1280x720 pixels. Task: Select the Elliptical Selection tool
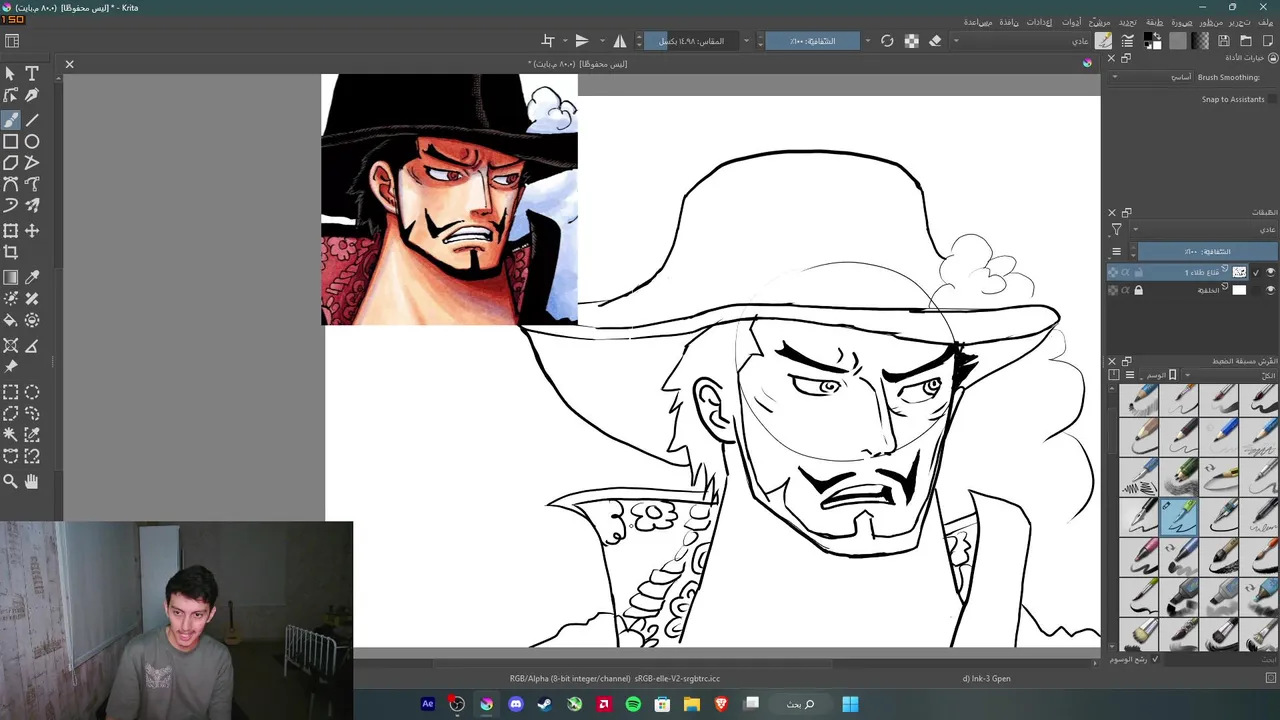pyautogui.click(x=32, y=392)
